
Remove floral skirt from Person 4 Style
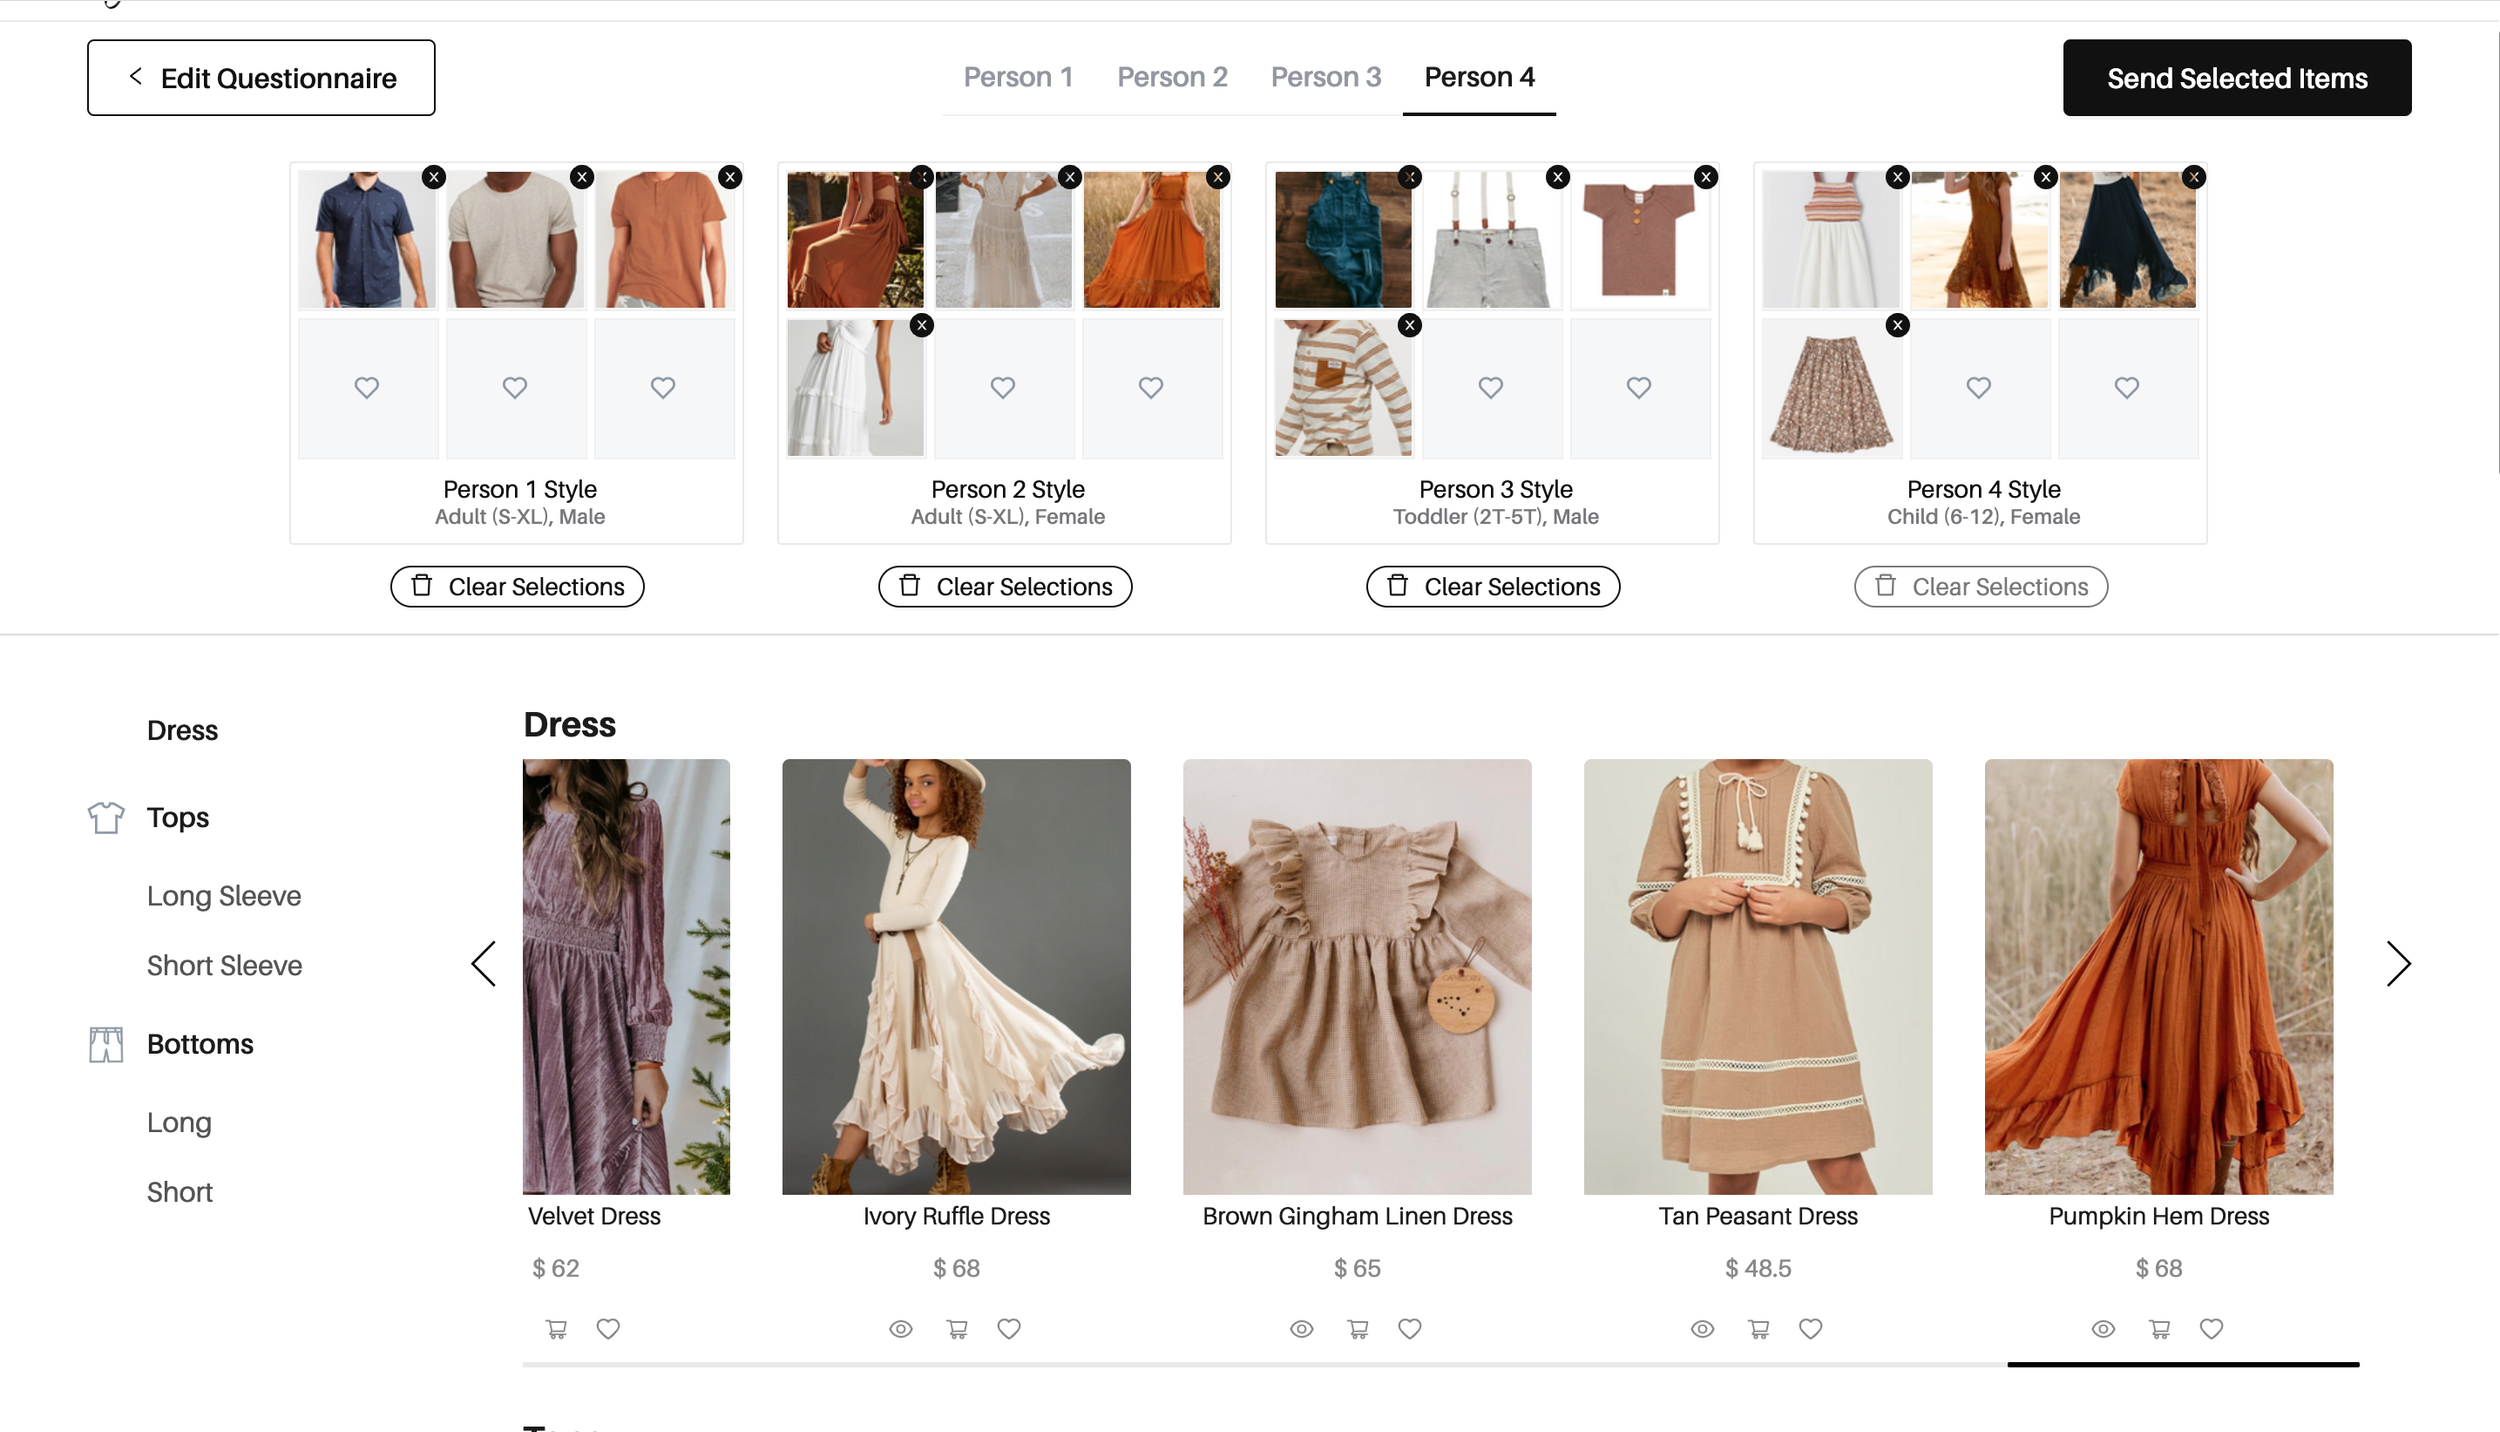point(1897,325)
